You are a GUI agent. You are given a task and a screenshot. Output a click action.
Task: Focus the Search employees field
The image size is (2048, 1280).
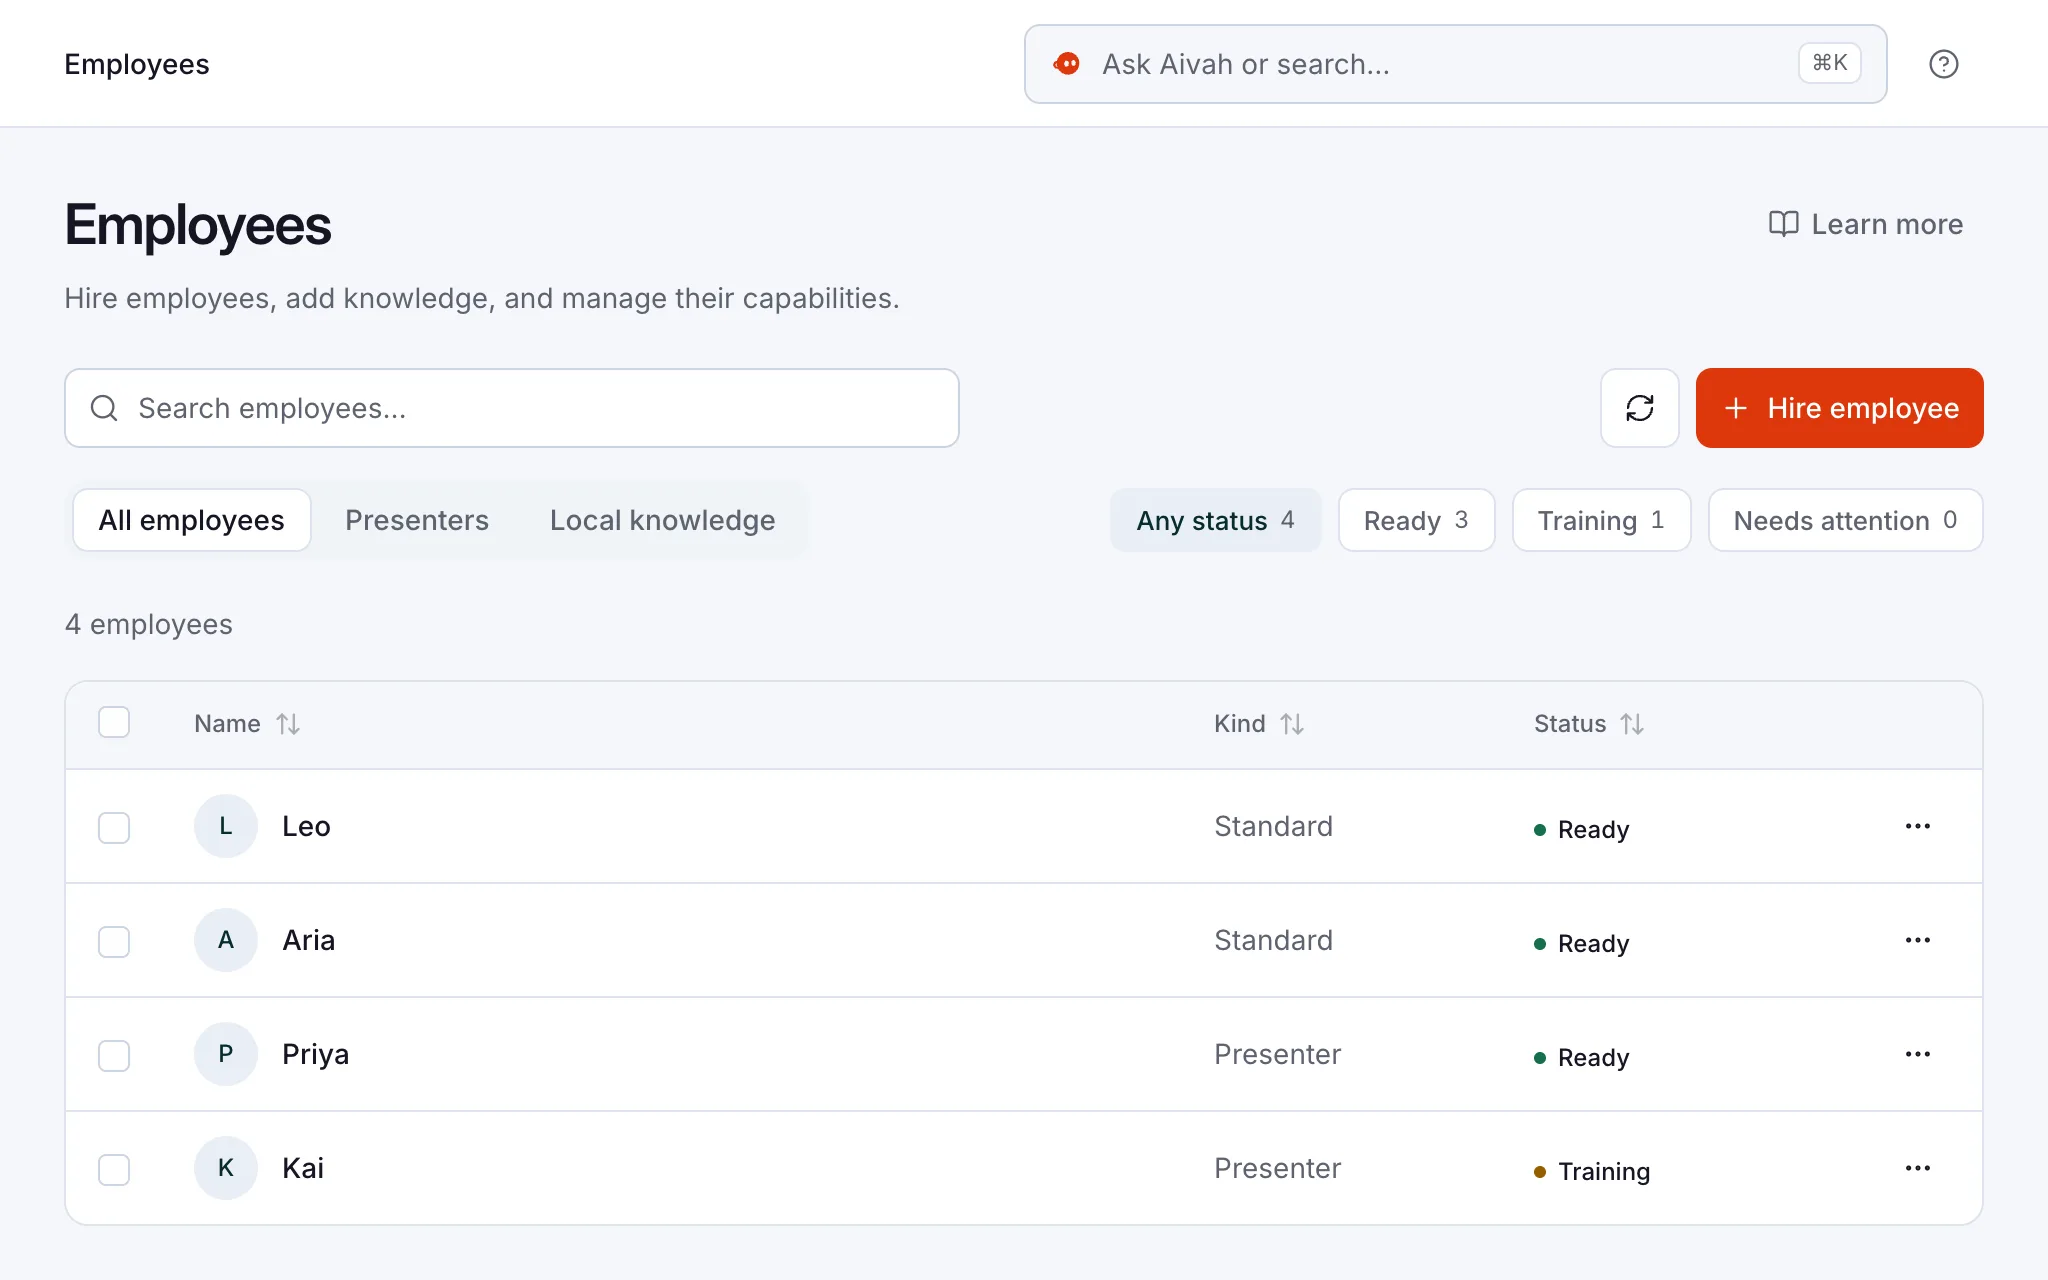tap(512, 408)
